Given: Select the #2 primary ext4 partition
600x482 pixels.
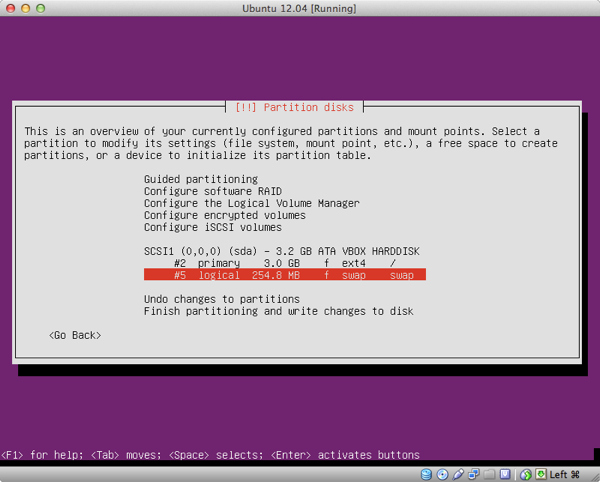Looking at the screenshot, I should point(285,263).
